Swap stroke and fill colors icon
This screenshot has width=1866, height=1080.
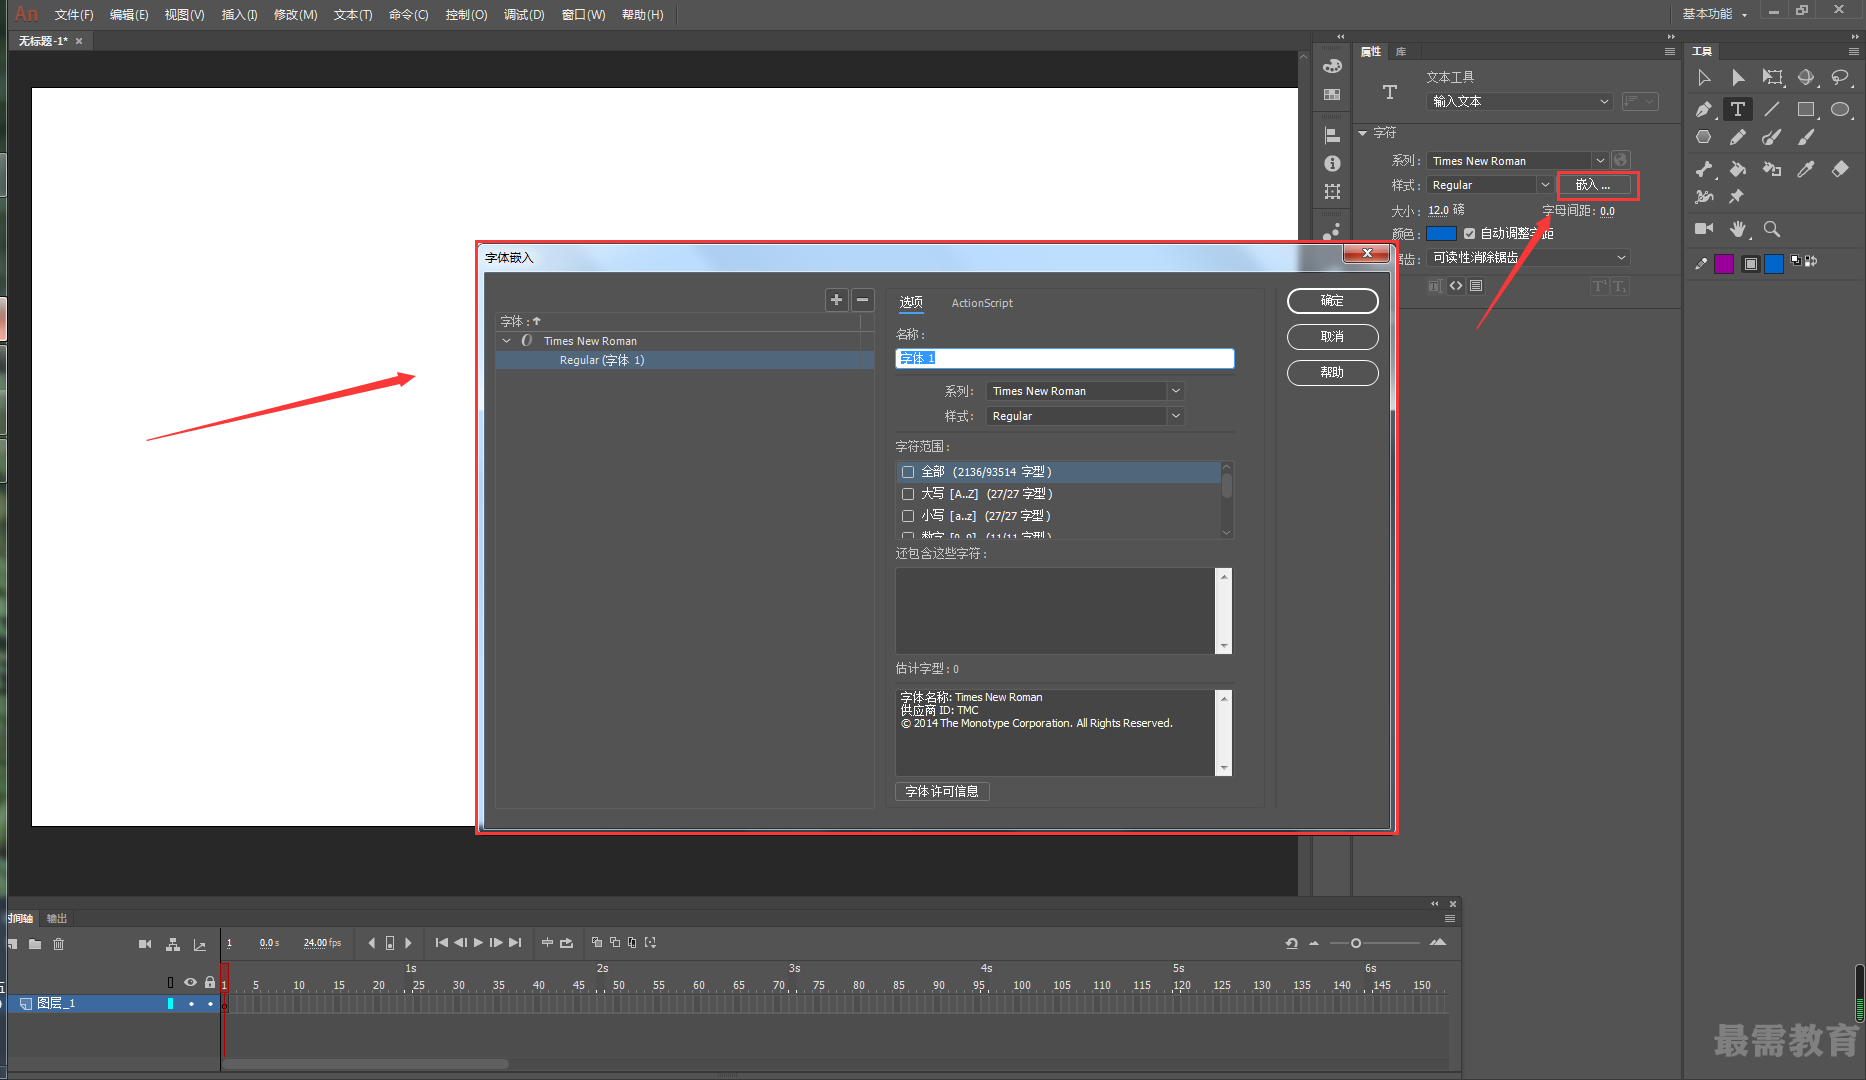pos(1810,261)
